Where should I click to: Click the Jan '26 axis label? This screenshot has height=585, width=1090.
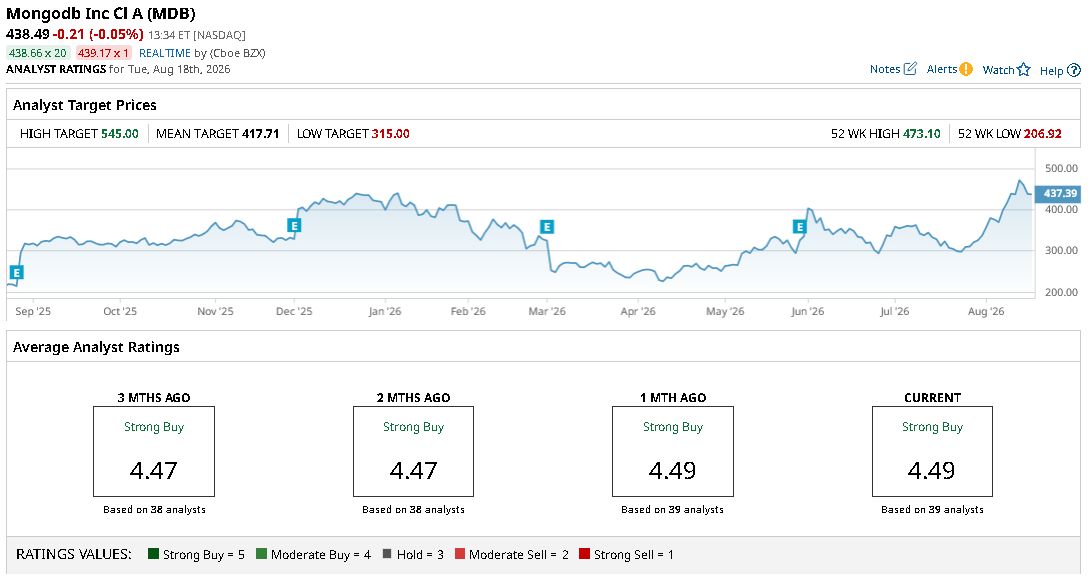point(384,311)
